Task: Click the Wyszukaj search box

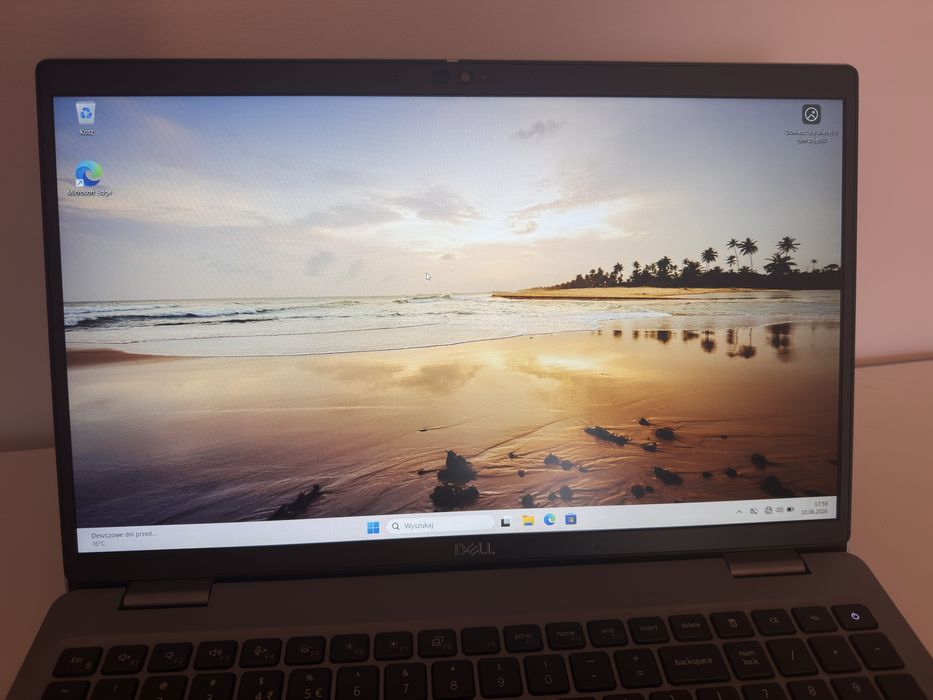Action: pyautogui.click(x=440, y=525)
